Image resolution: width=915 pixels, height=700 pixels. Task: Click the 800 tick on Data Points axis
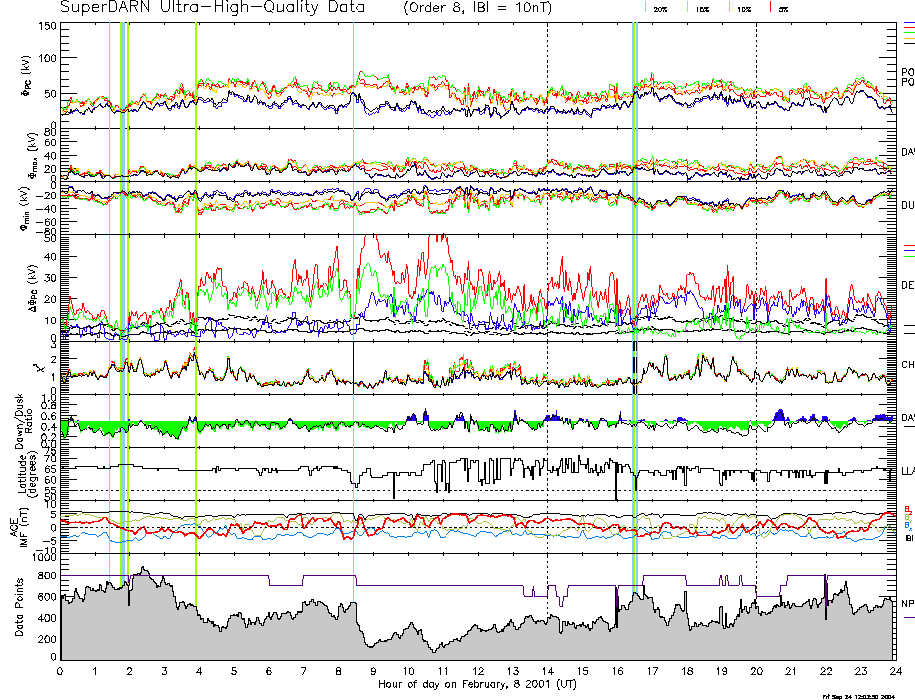coord(47,576)
